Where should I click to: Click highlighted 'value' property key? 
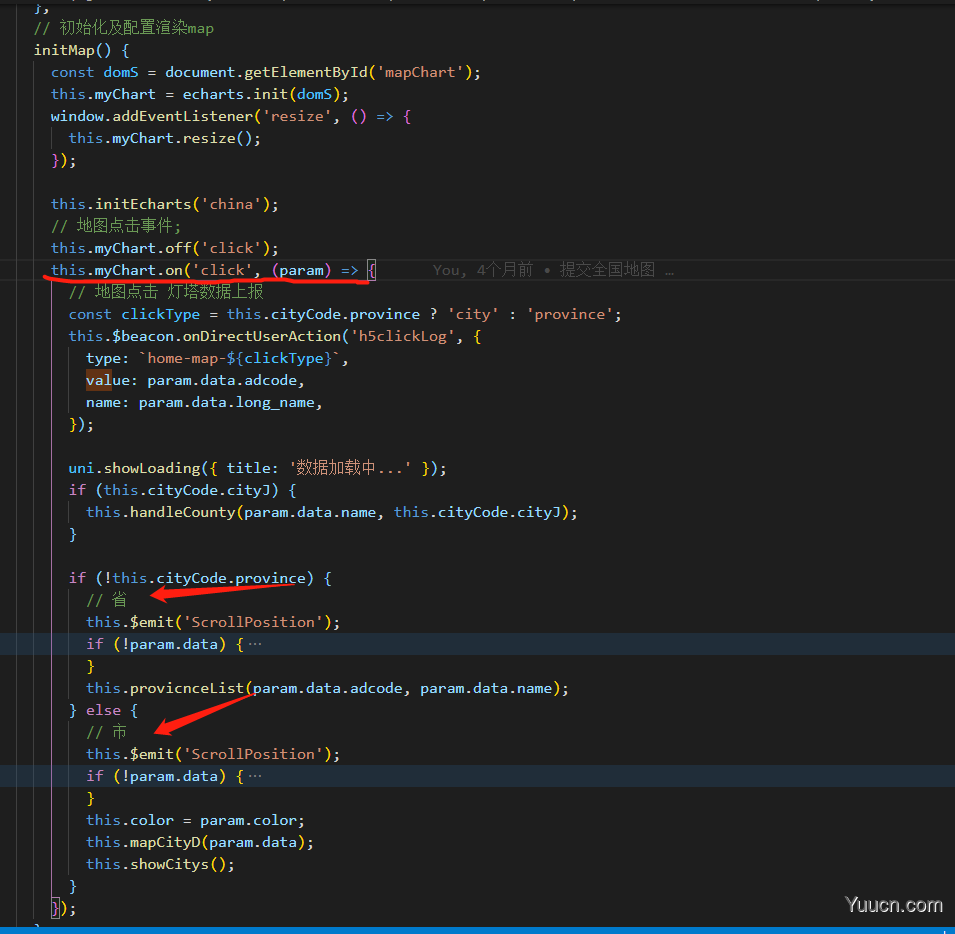[108, 381]
